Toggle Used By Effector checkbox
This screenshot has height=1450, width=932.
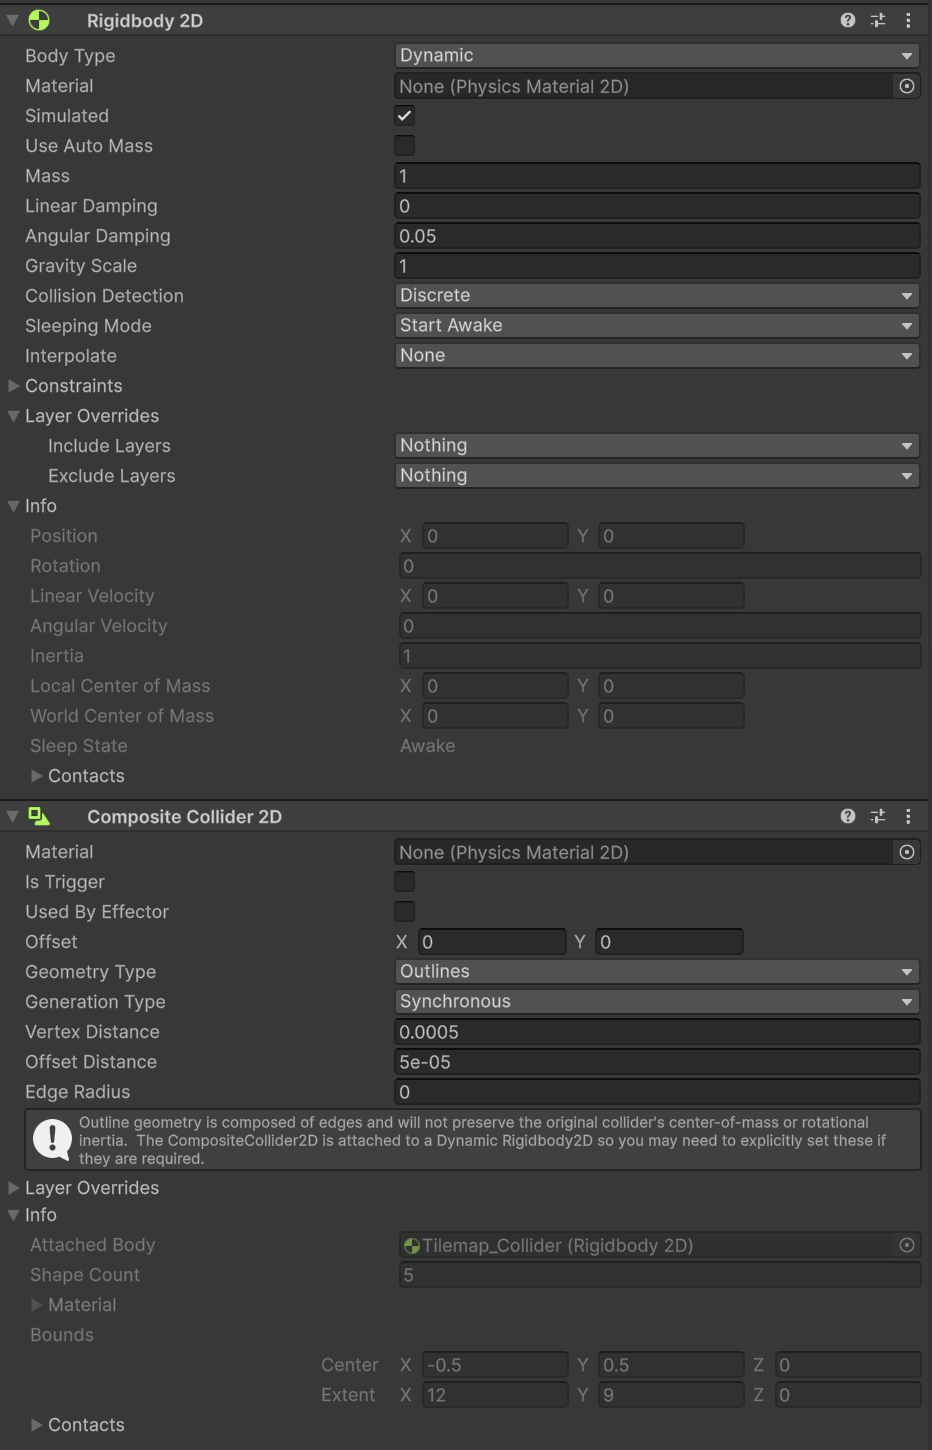click(x=405, y=912)
